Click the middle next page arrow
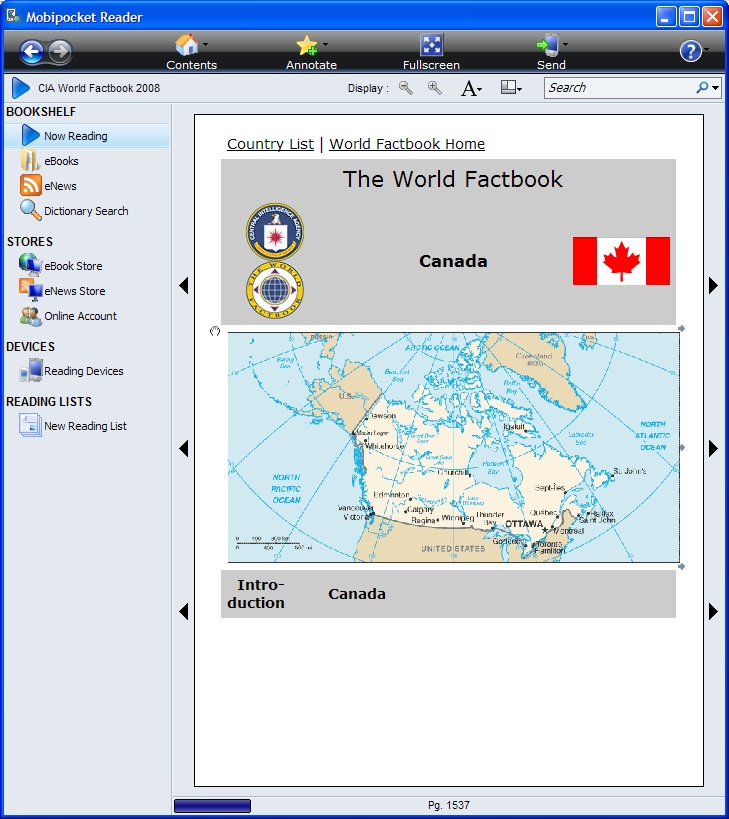 (x=713, y=449)
